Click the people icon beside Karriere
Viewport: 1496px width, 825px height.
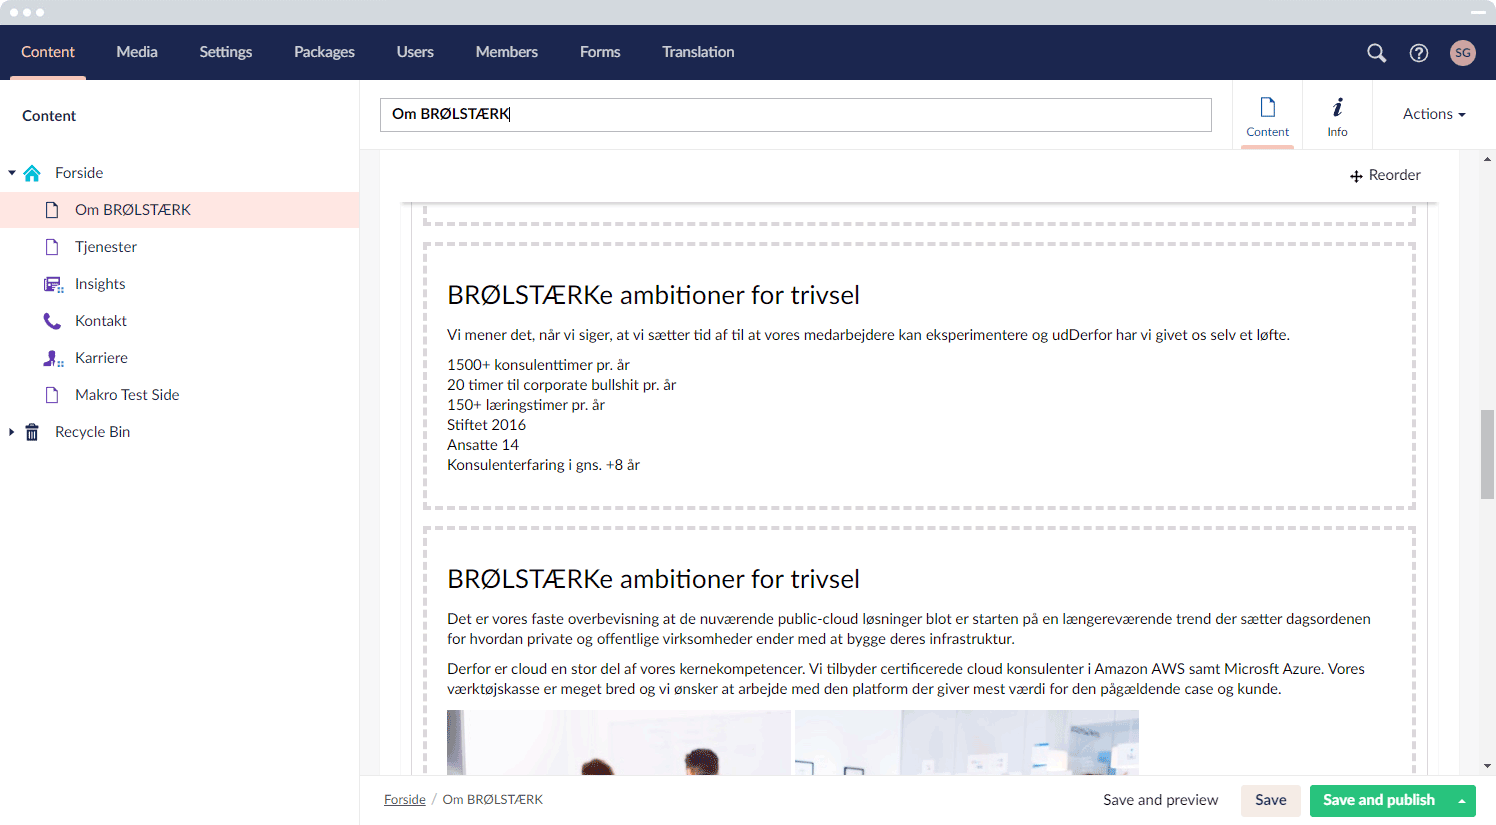(53, 357)
